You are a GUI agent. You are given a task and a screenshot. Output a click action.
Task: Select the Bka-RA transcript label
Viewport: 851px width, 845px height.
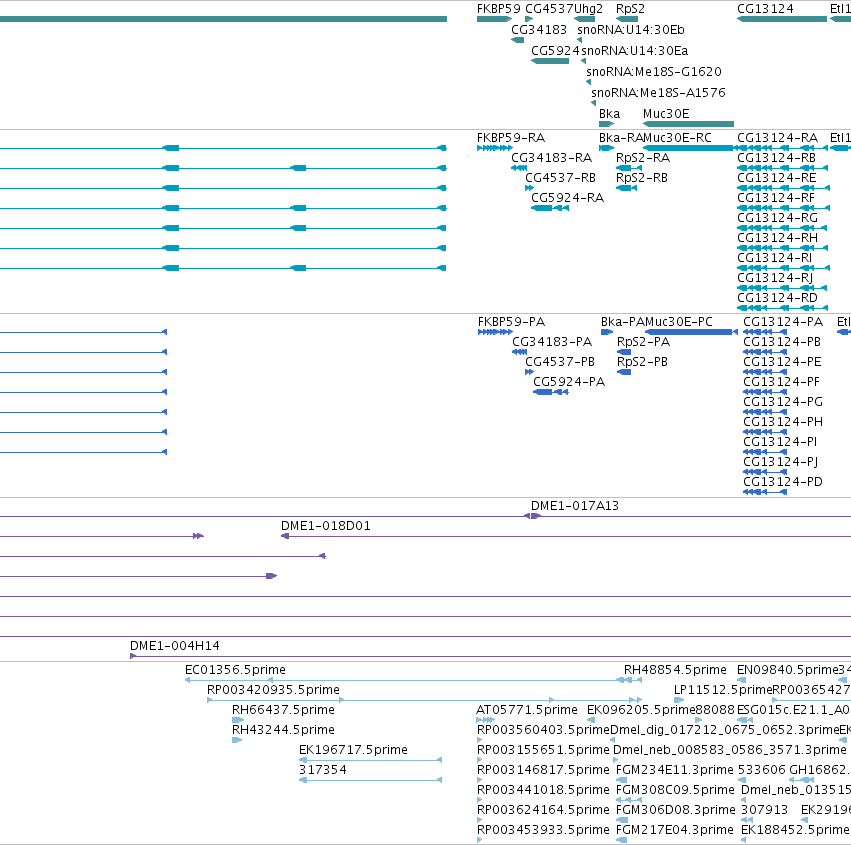click(621, 137)
